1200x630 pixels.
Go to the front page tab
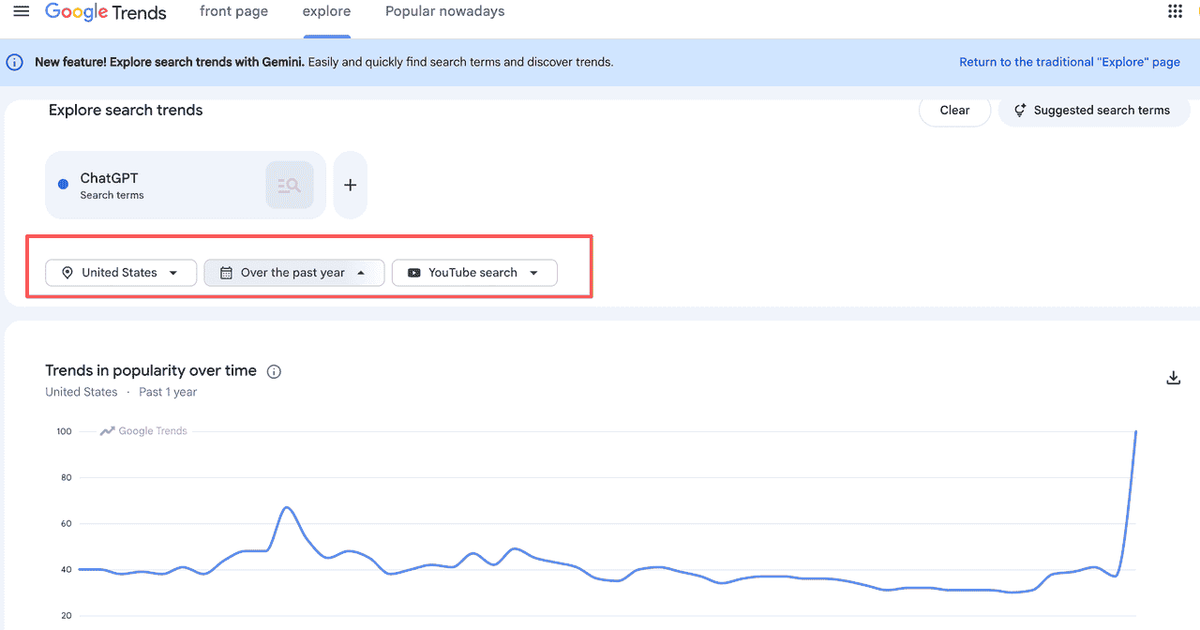coord(233,12)
